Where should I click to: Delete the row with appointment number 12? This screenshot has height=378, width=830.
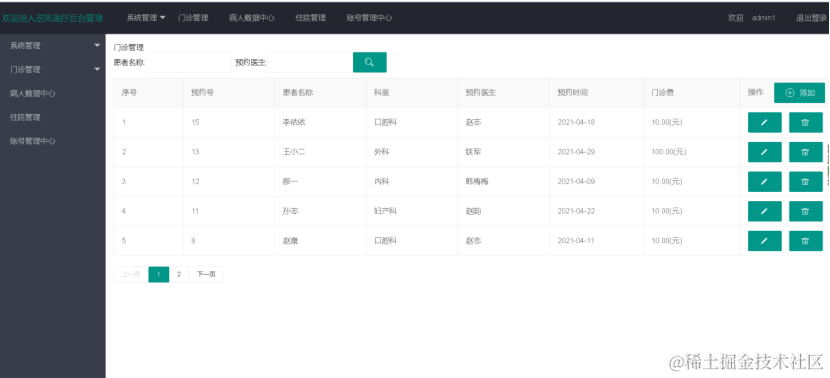pyautogui.click(x=806, y=182)
